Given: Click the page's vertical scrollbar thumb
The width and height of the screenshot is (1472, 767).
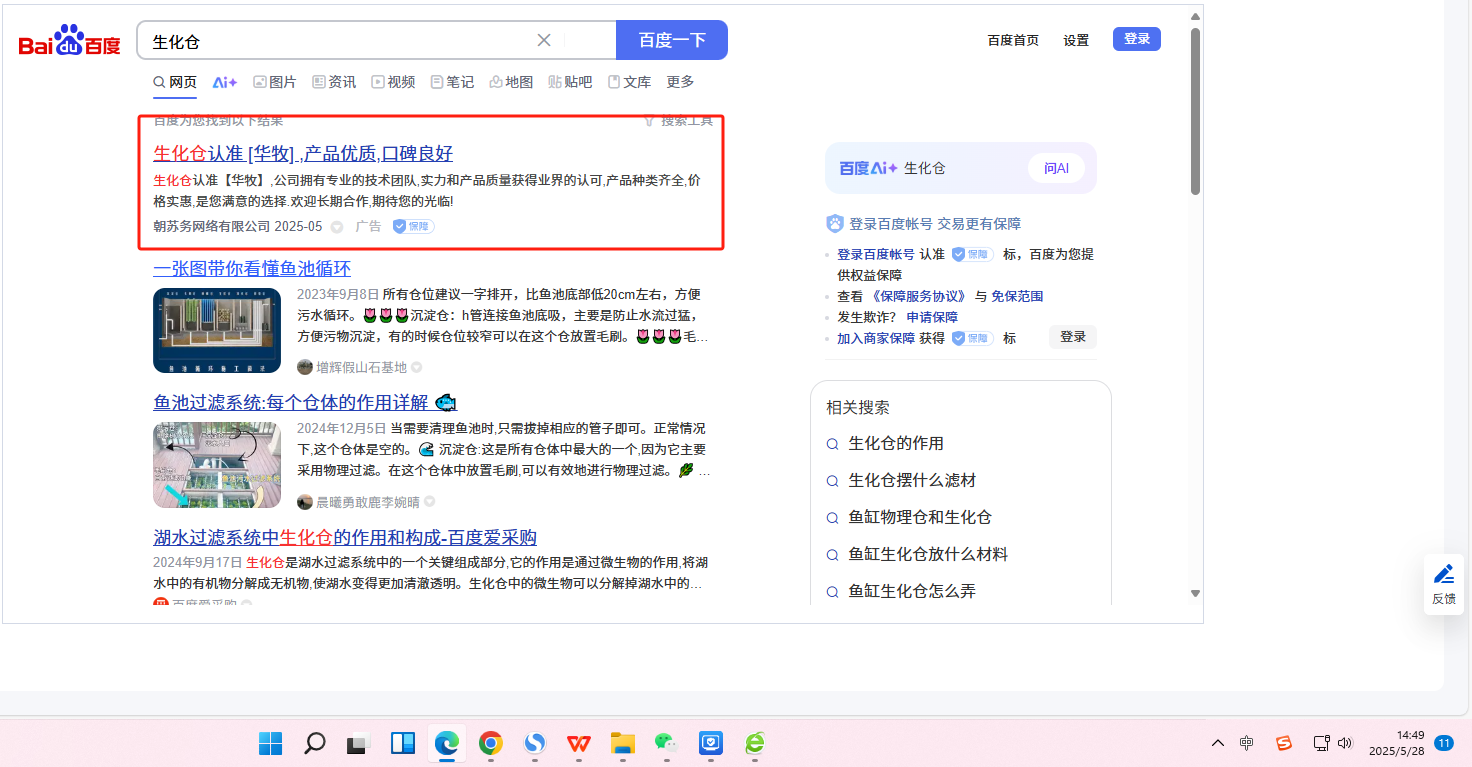Looking at the screenshot, I should click(1195, 110).
